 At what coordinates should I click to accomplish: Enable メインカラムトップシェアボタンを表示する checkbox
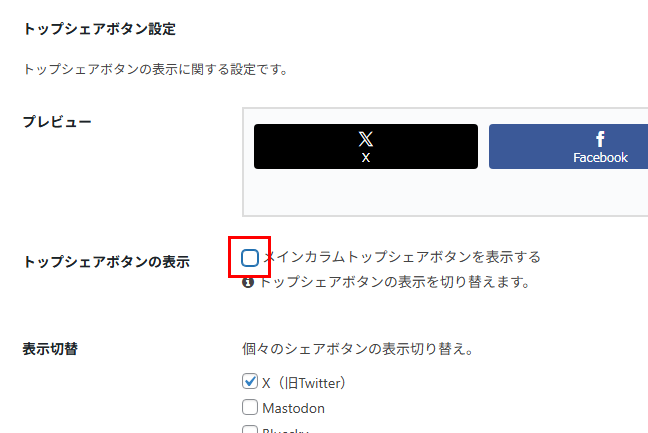coord(250,258)
